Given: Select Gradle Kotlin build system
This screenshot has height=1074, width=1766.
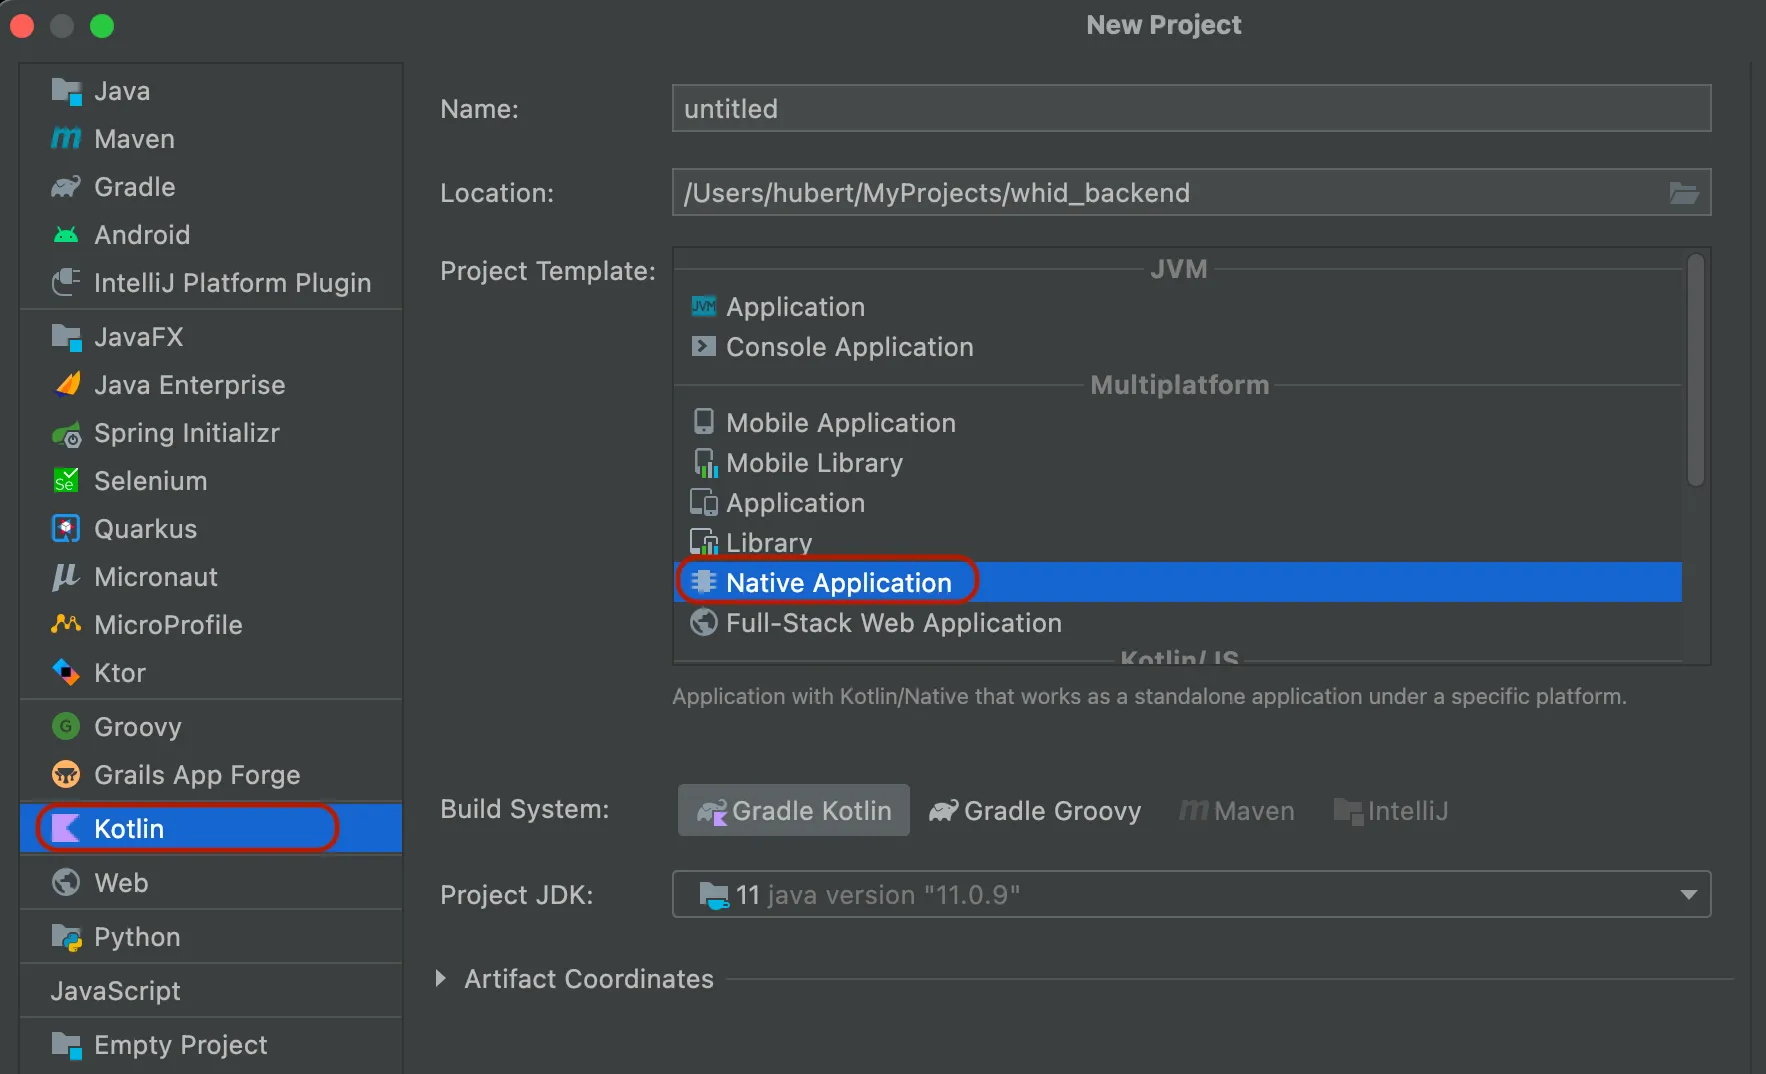Looking at the screenshot, I should (794, 810).
